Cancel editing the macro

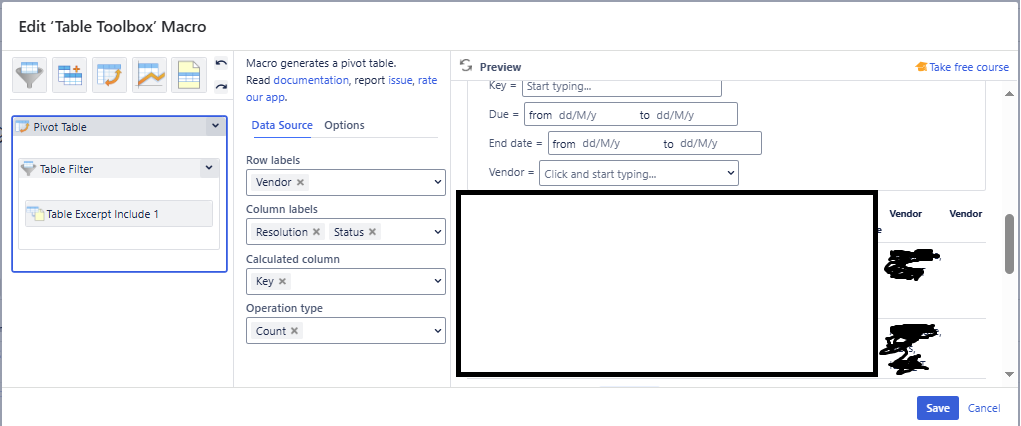[984, 408]
